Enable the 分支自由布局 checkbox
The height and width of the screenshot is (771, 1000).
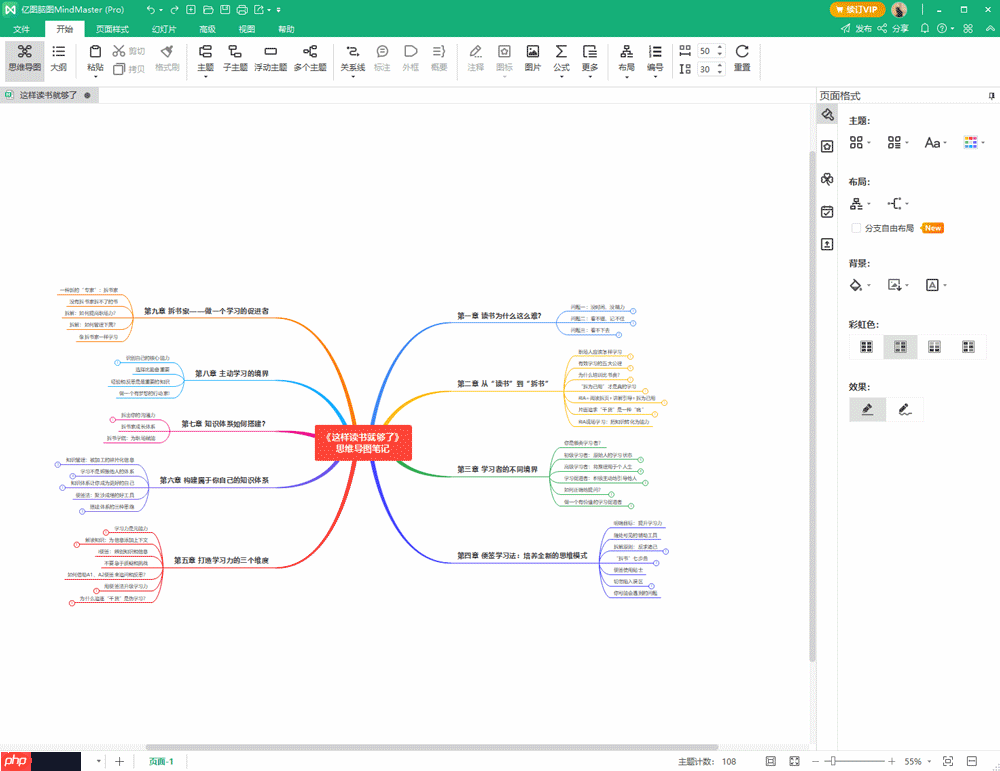[x=856, y=228]
